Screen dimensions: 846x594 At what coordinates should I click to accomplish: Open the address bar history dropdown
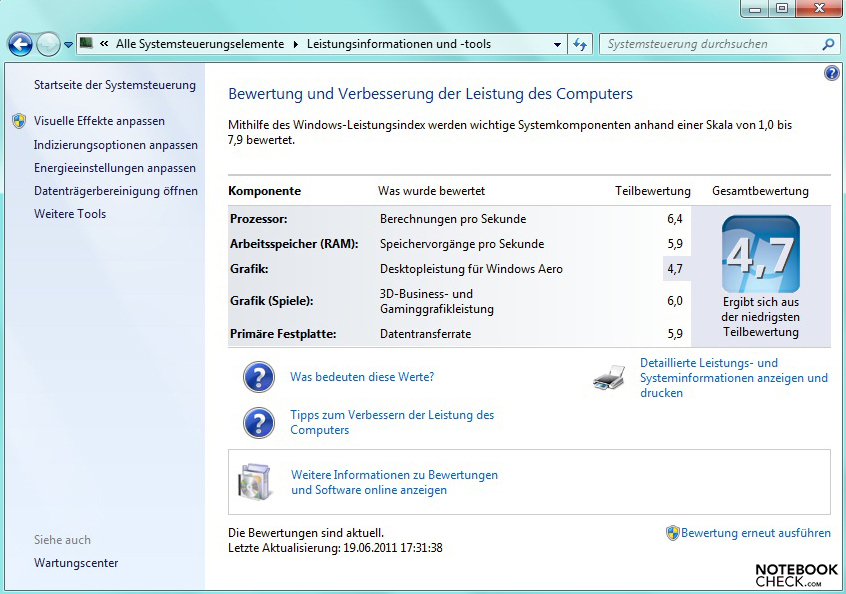pyautogui.click(x=557, y=45)
